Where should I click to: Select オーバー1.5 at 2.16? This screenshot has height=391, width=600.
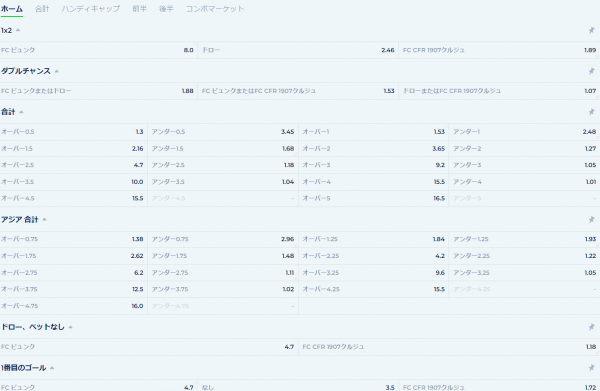[73, 148]
